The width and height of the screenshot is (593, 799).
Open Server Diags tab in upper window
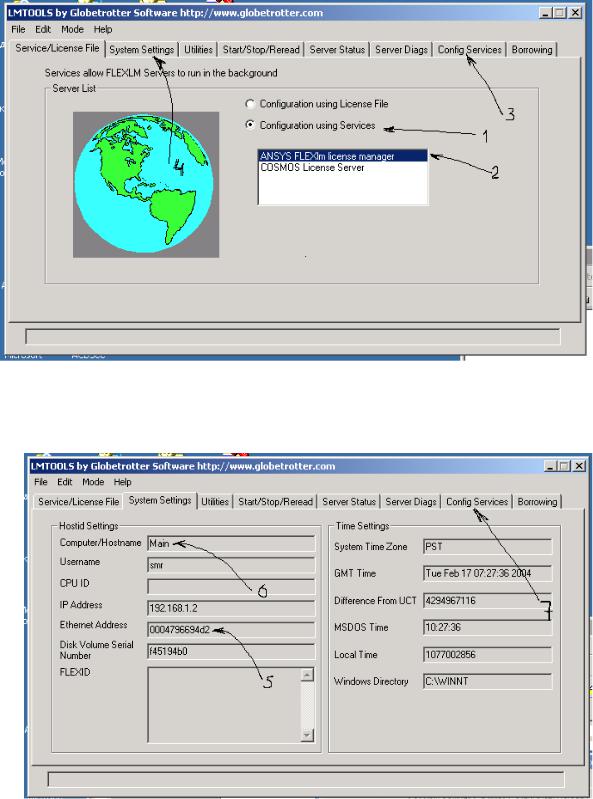pos(401,50)
